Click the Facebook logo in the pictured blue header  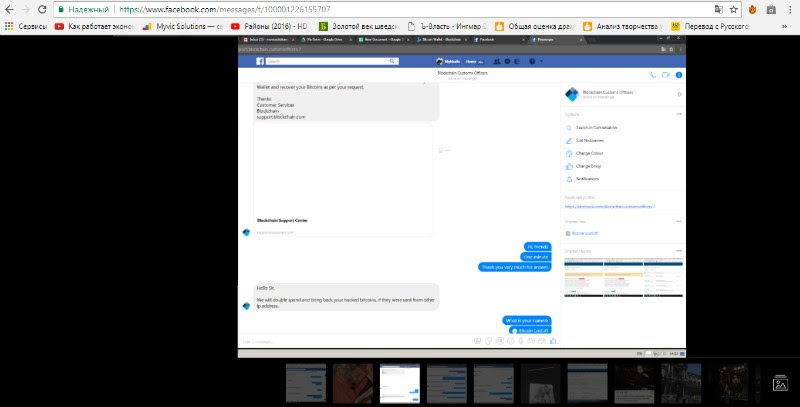point(260,61)
